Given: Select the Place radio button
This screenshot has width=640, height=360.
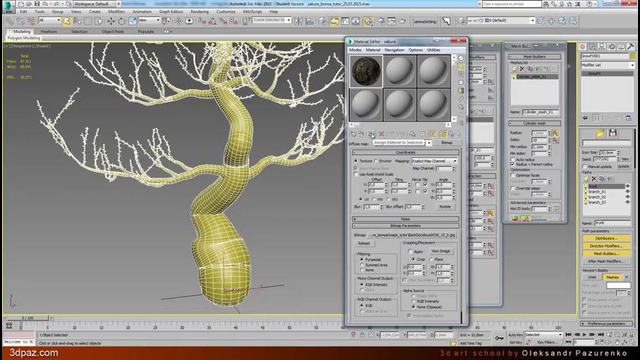Looking at the screenshot, I should point(431,259).
